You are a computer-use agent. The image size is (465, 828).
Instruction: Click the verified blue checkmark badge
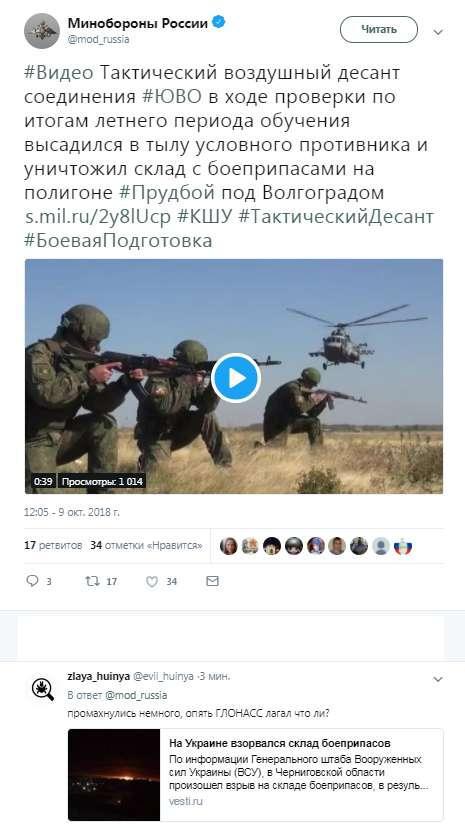pyautogui.click(x=219, y=22)
